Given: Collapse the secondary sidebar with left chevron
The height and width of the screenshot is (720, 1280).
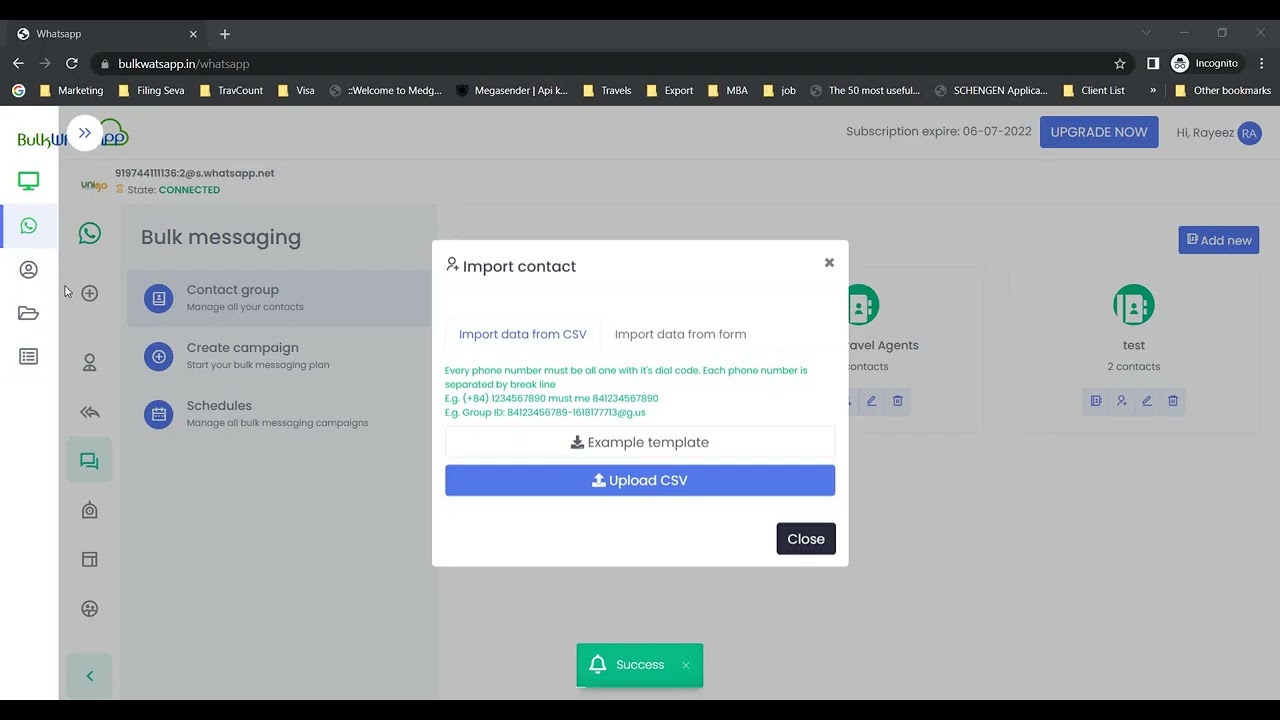Looking at the screenshot, I should (90, 676).
